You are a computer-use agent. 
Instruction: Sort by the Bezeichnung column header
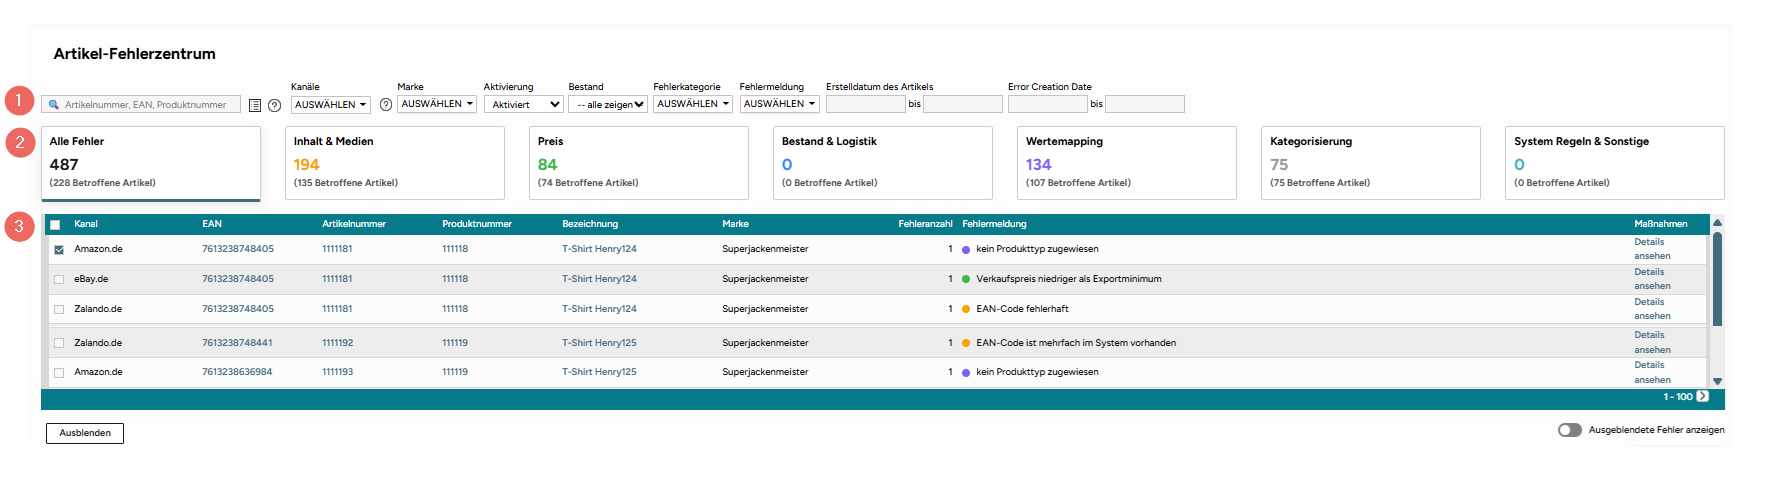(x=590, y=224)
